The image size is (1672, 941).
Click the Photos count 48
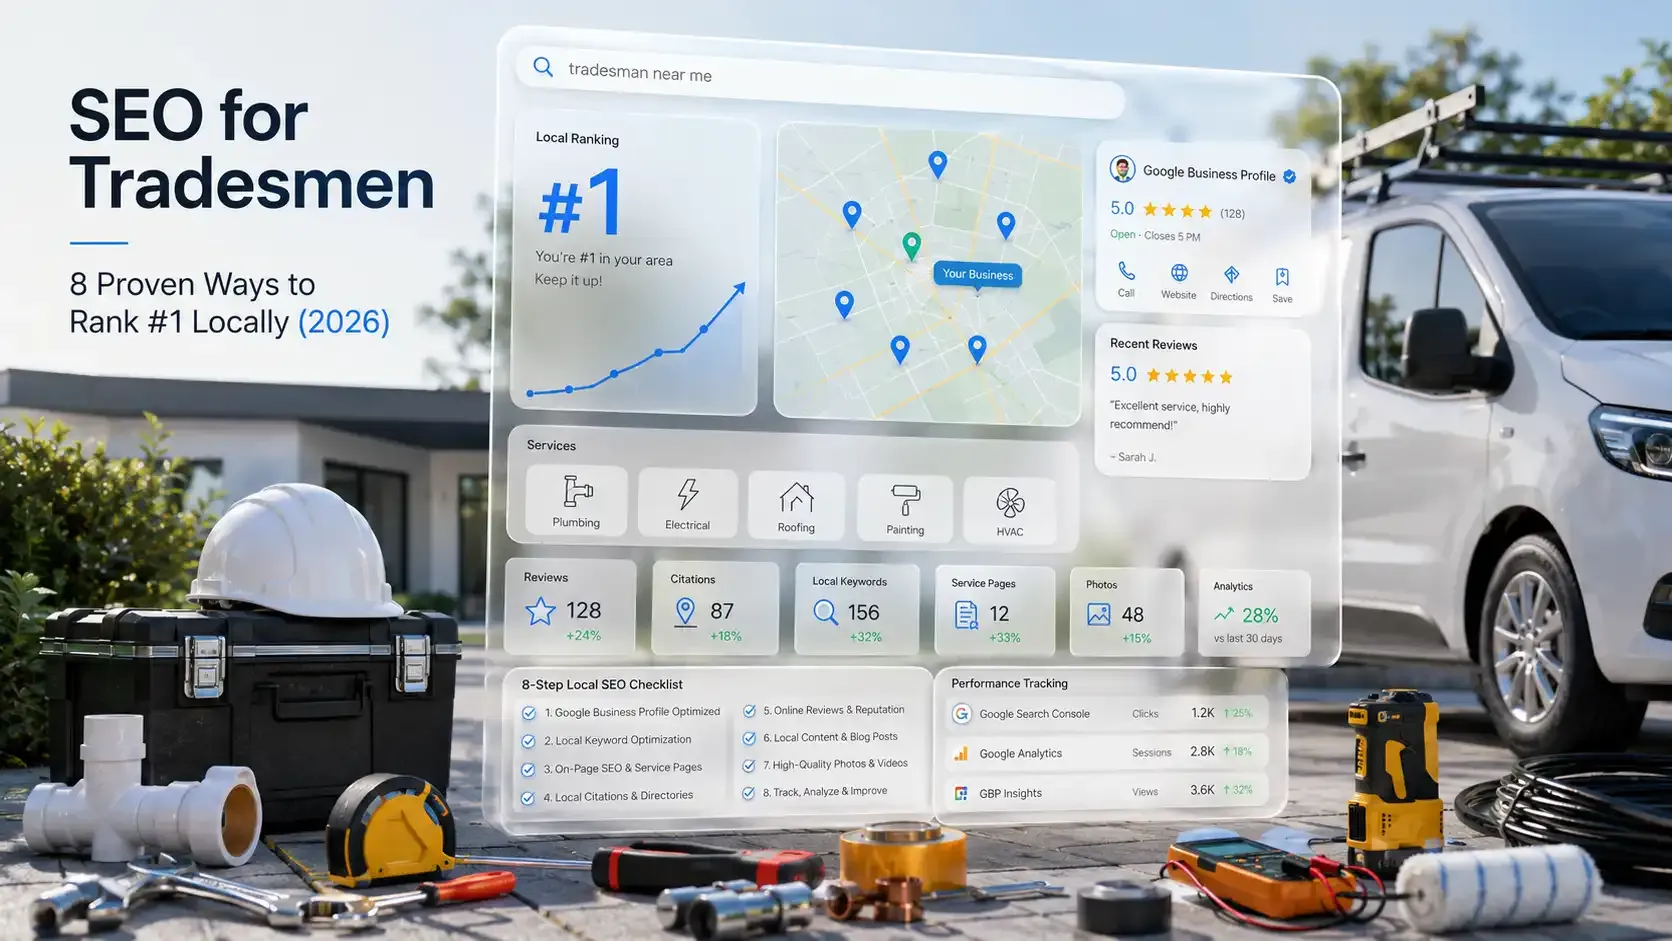1132,615
